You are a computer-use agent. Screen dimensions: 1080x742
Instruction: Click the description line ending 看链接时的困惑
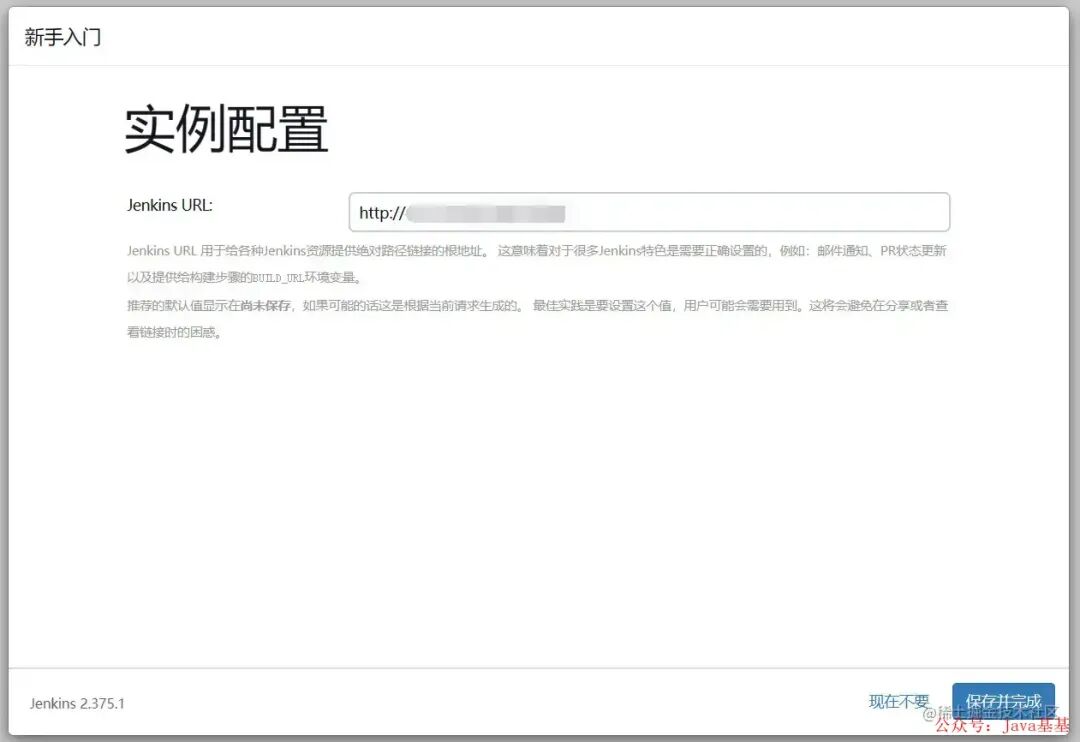pos(174,332)
